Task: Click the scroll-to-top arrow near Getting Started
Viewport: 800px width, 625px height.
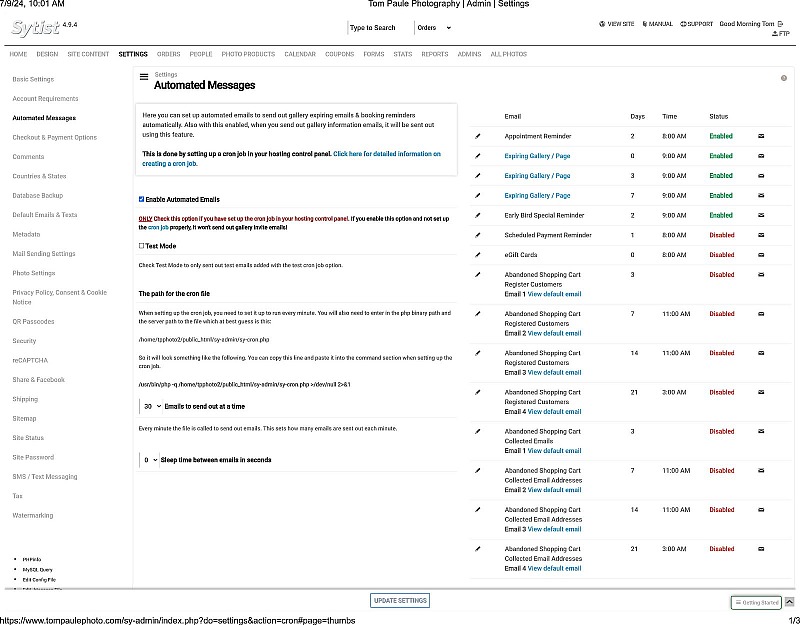Action: pyautogui.click(x=789, y=602)
